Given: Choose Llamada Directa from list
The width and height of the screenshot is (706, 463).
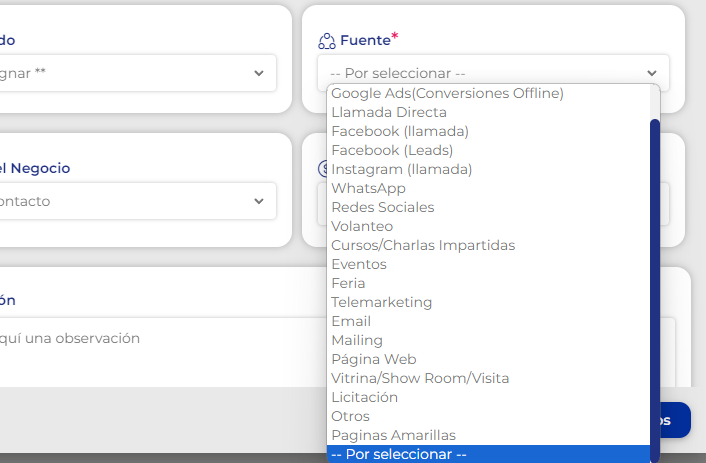Looking at the screenshot, I should tap(389, 112).
